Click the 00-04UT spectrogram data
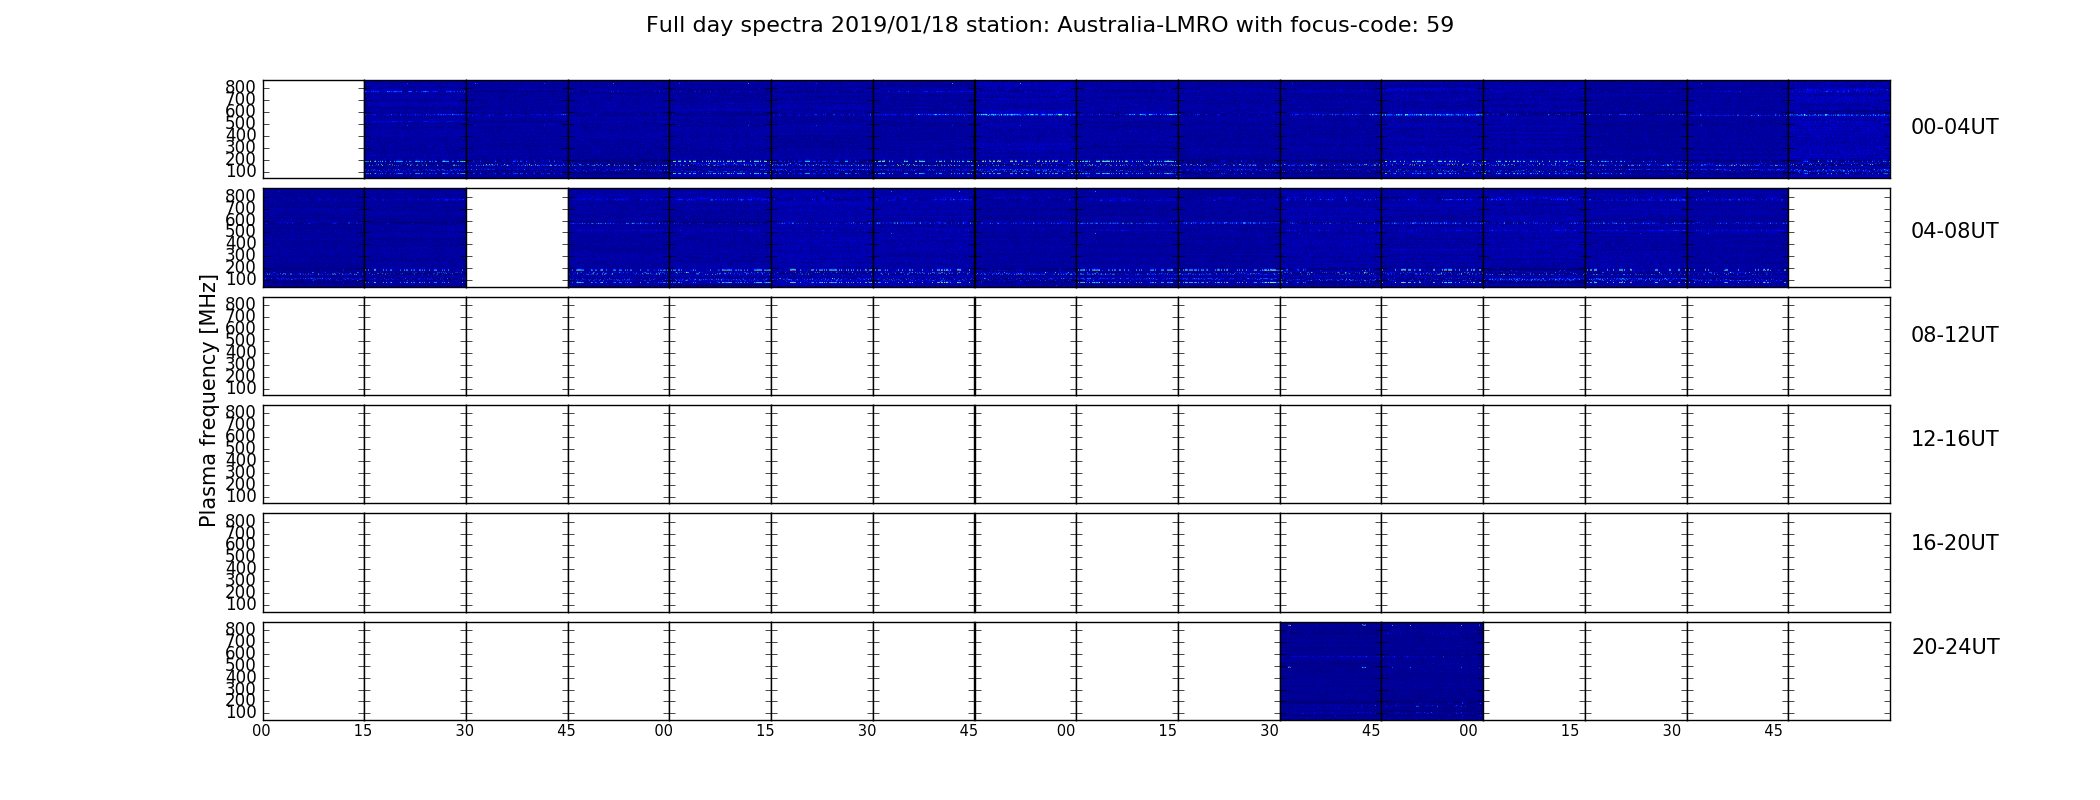The width and height of the screenshot is (2100, 800). 1127,129
